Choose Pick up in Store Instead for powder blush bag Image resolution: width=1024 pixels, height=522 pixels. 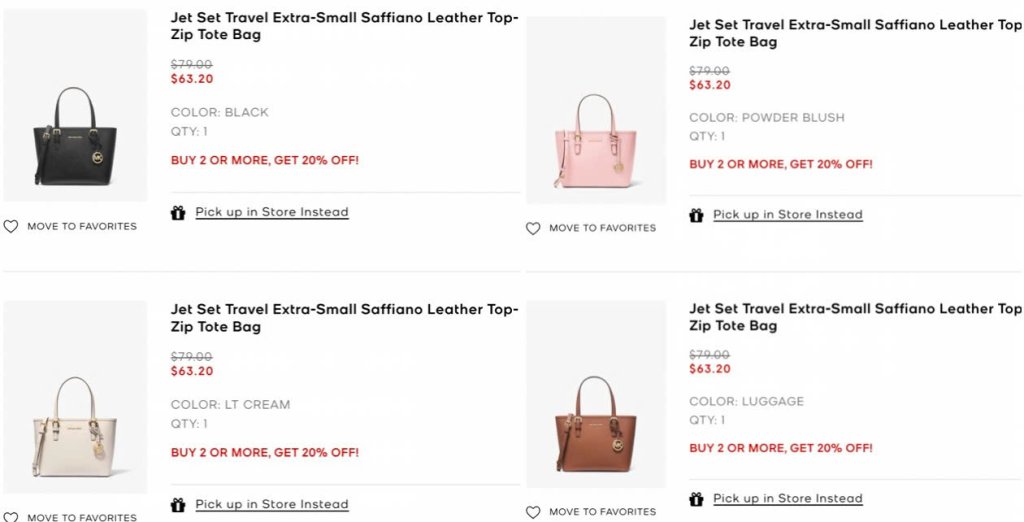[788, 215]
